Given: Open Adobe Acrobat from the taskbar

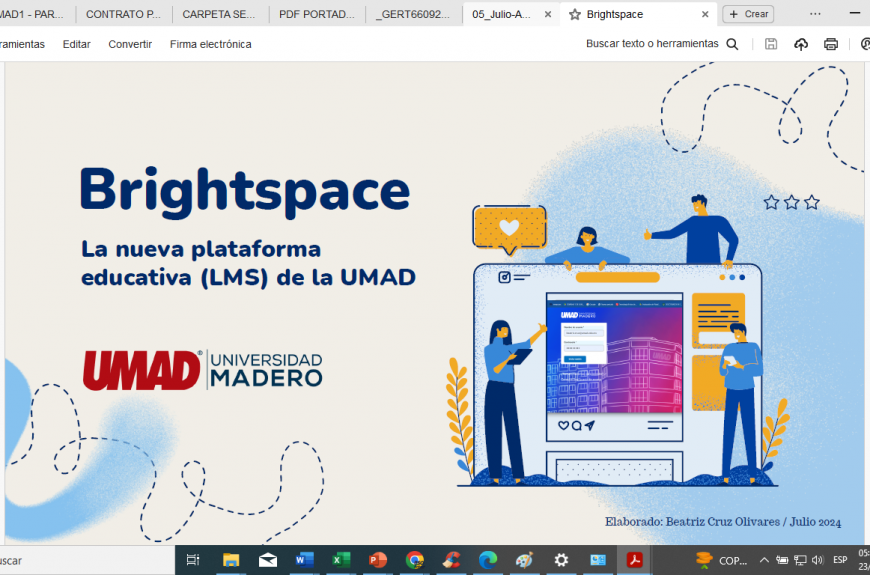Looking at the screenshot, I should 633,560.
